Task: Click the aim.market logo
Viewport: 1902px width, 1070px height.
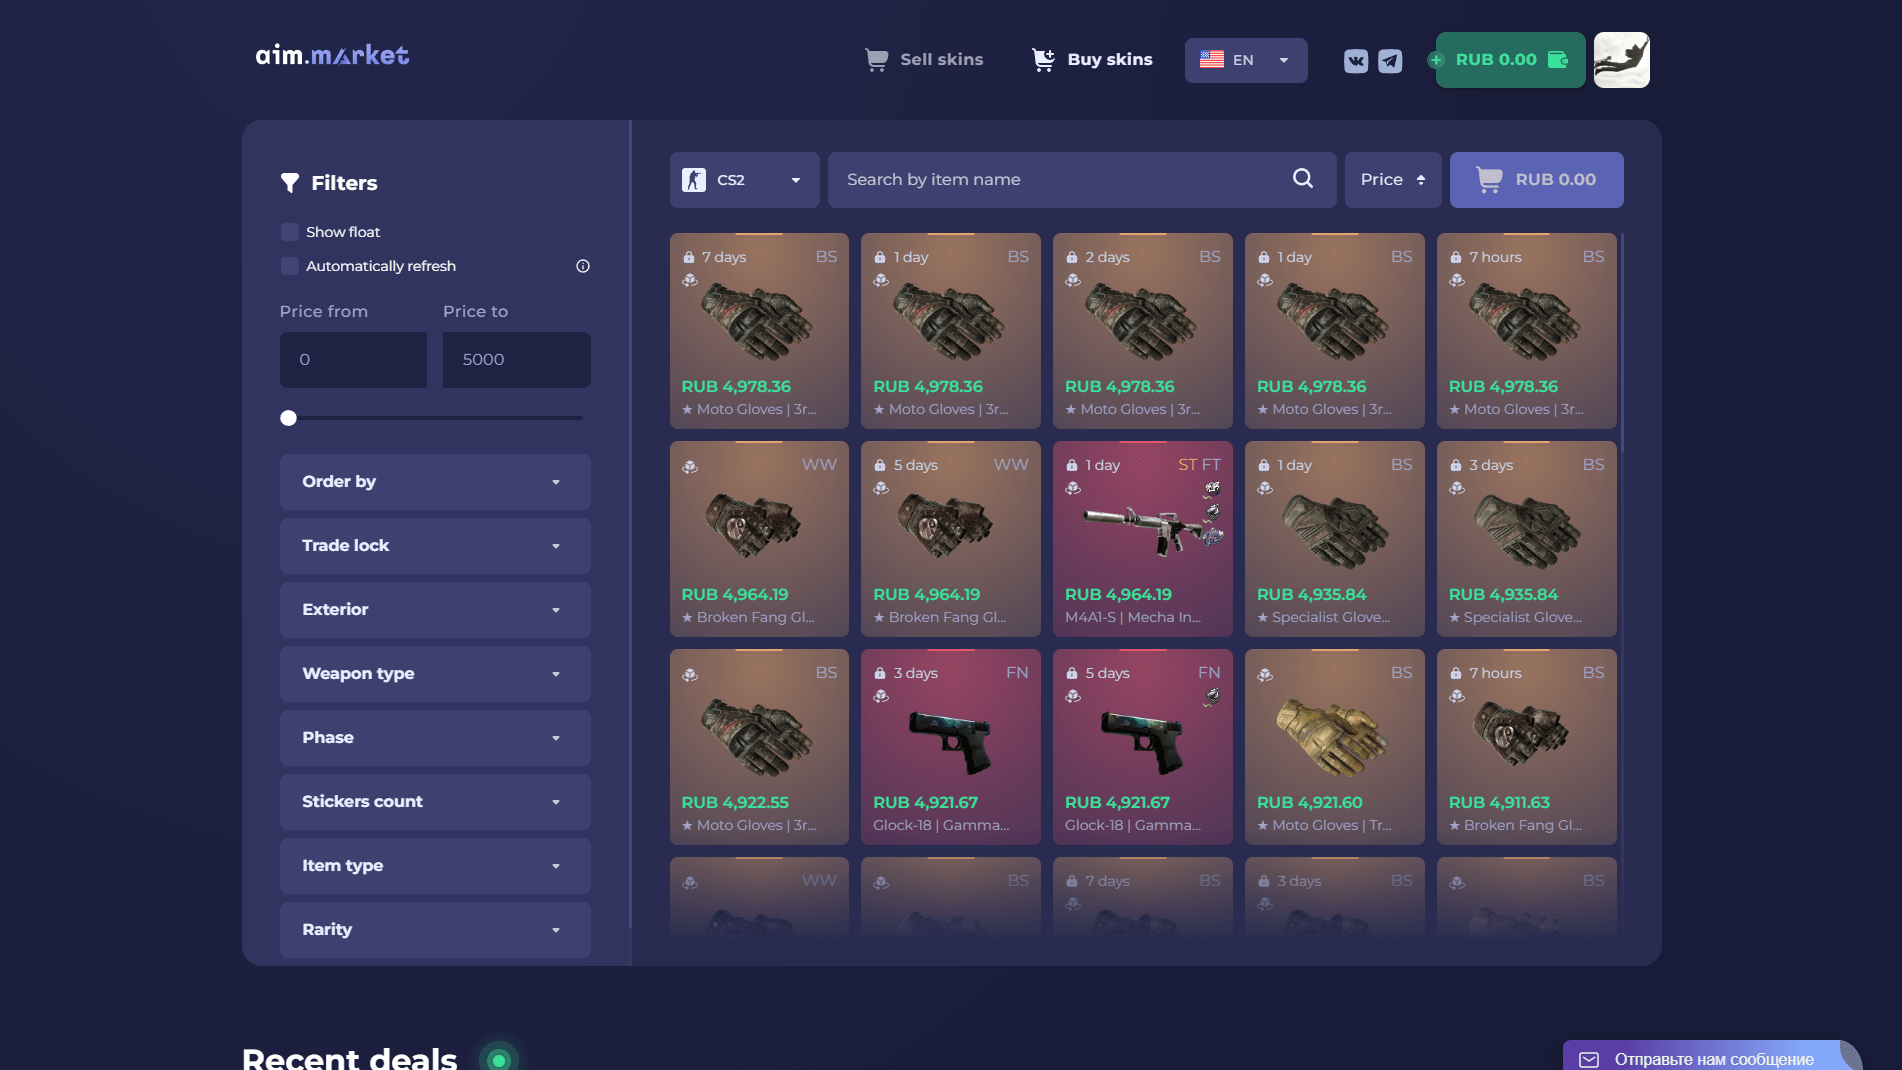Action: (332, 55)
